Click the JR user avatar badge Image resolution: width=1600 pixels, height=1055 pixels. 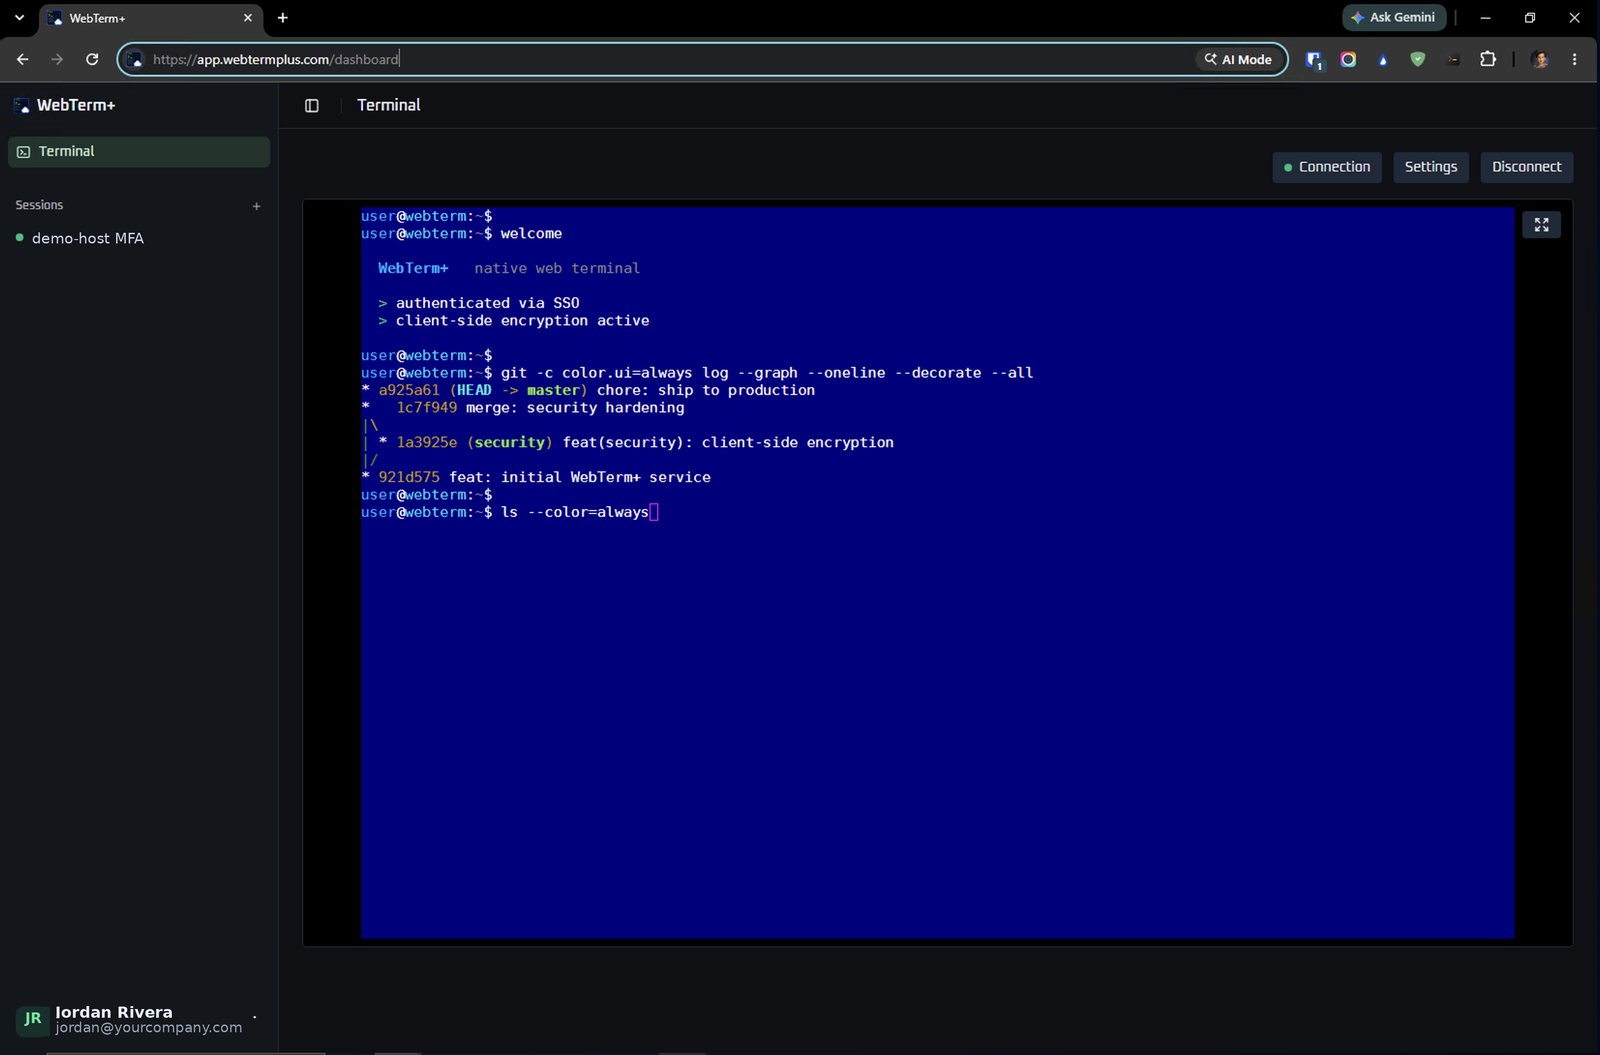32,1019
